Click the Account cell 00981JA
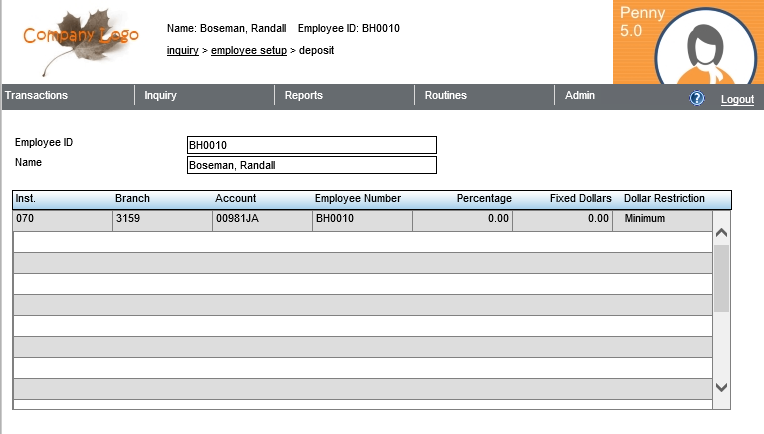Image resolution: width=764 pixels, height=434 pixels. tap(262, 218)
